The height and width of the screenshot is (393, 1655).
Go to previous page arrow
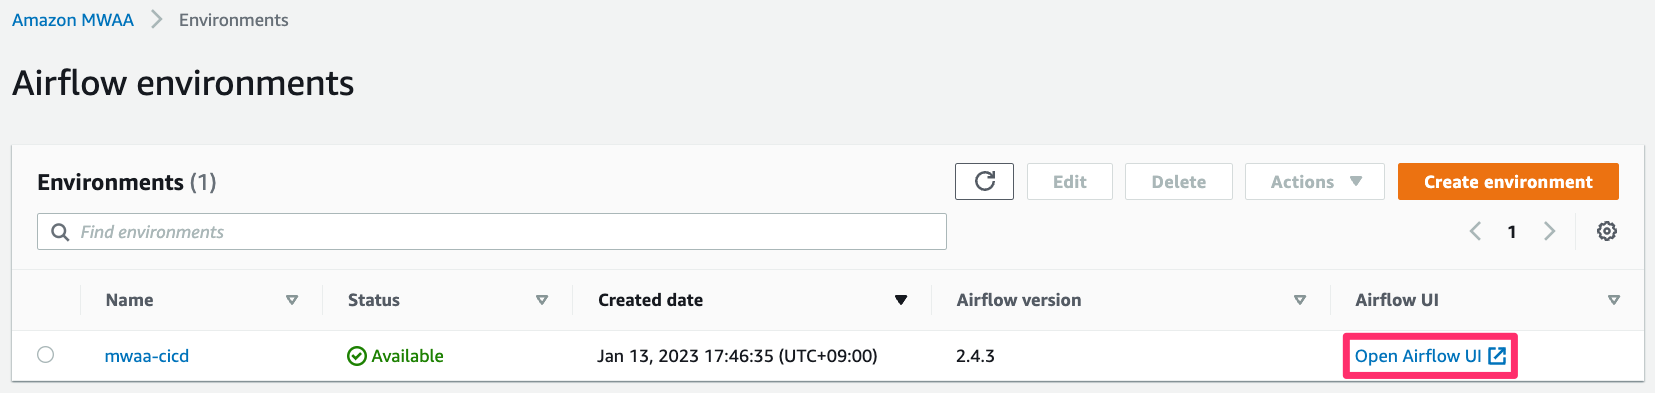[x=1475, y=231]
